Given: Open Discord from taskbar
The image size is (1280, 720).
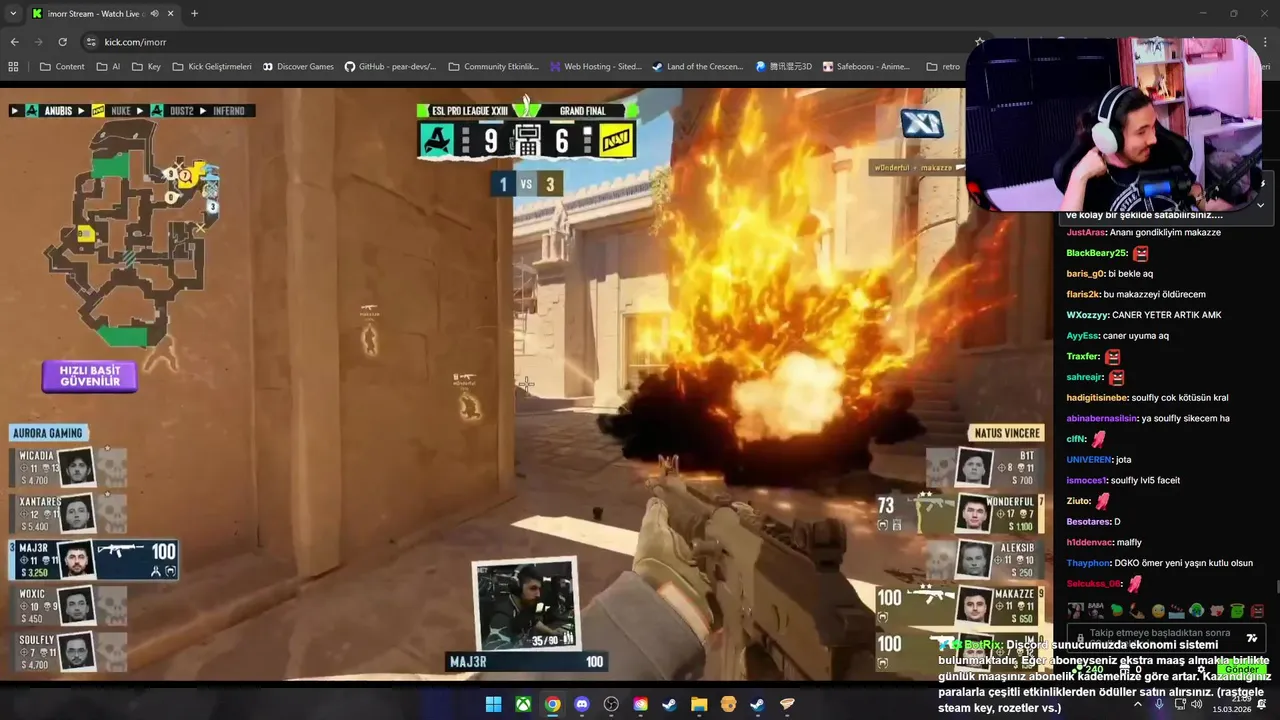Looking at the screenshot, I should [x=582, y=704].
